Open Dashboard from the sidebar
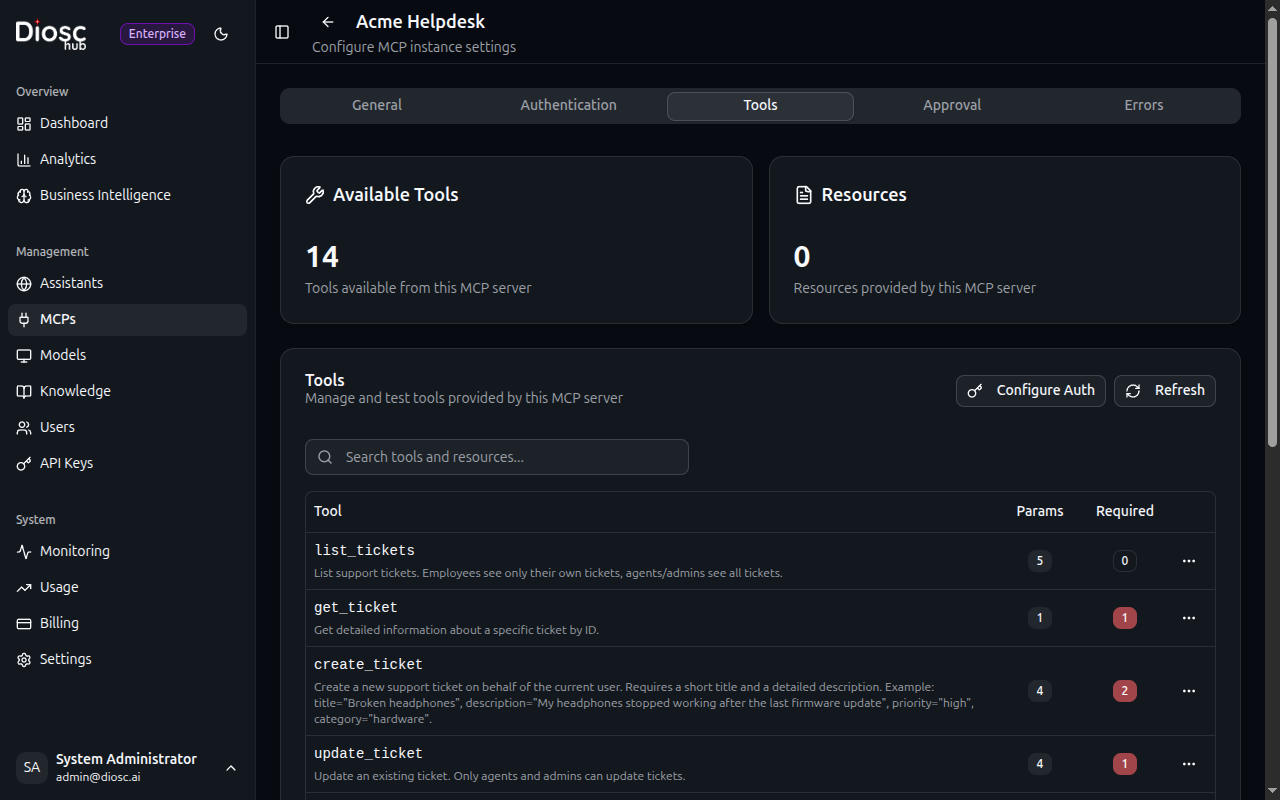Viewport: 1280px width, 800px height. (74, 123)
